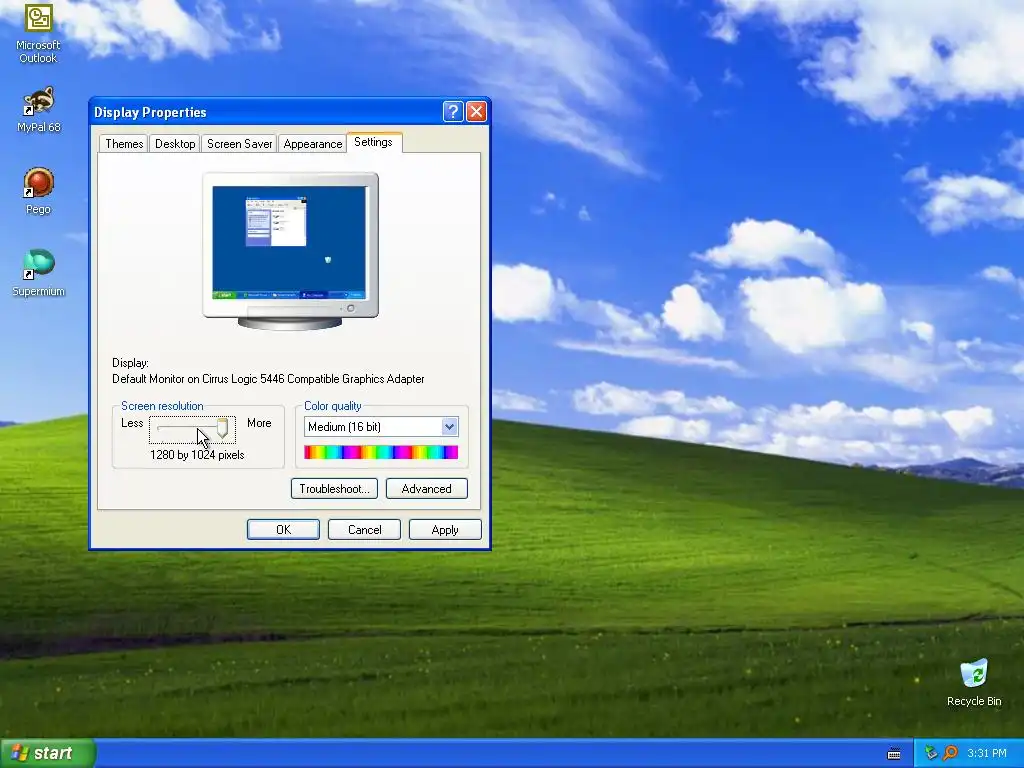Click the help question mark button
The width and height of the screenshot is (1024, 768).
[x=453, y=112]
